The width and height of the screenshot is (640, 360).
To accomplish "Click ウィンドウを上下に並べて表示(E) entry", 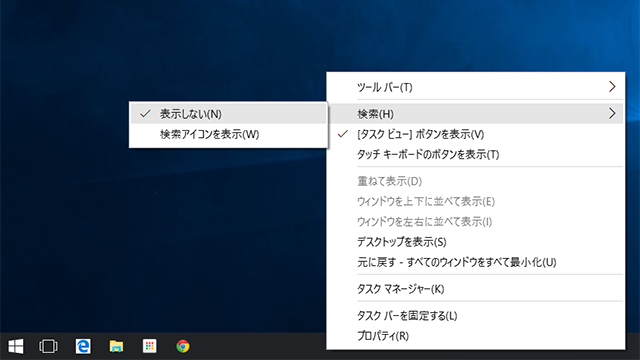I will point(476,202).
